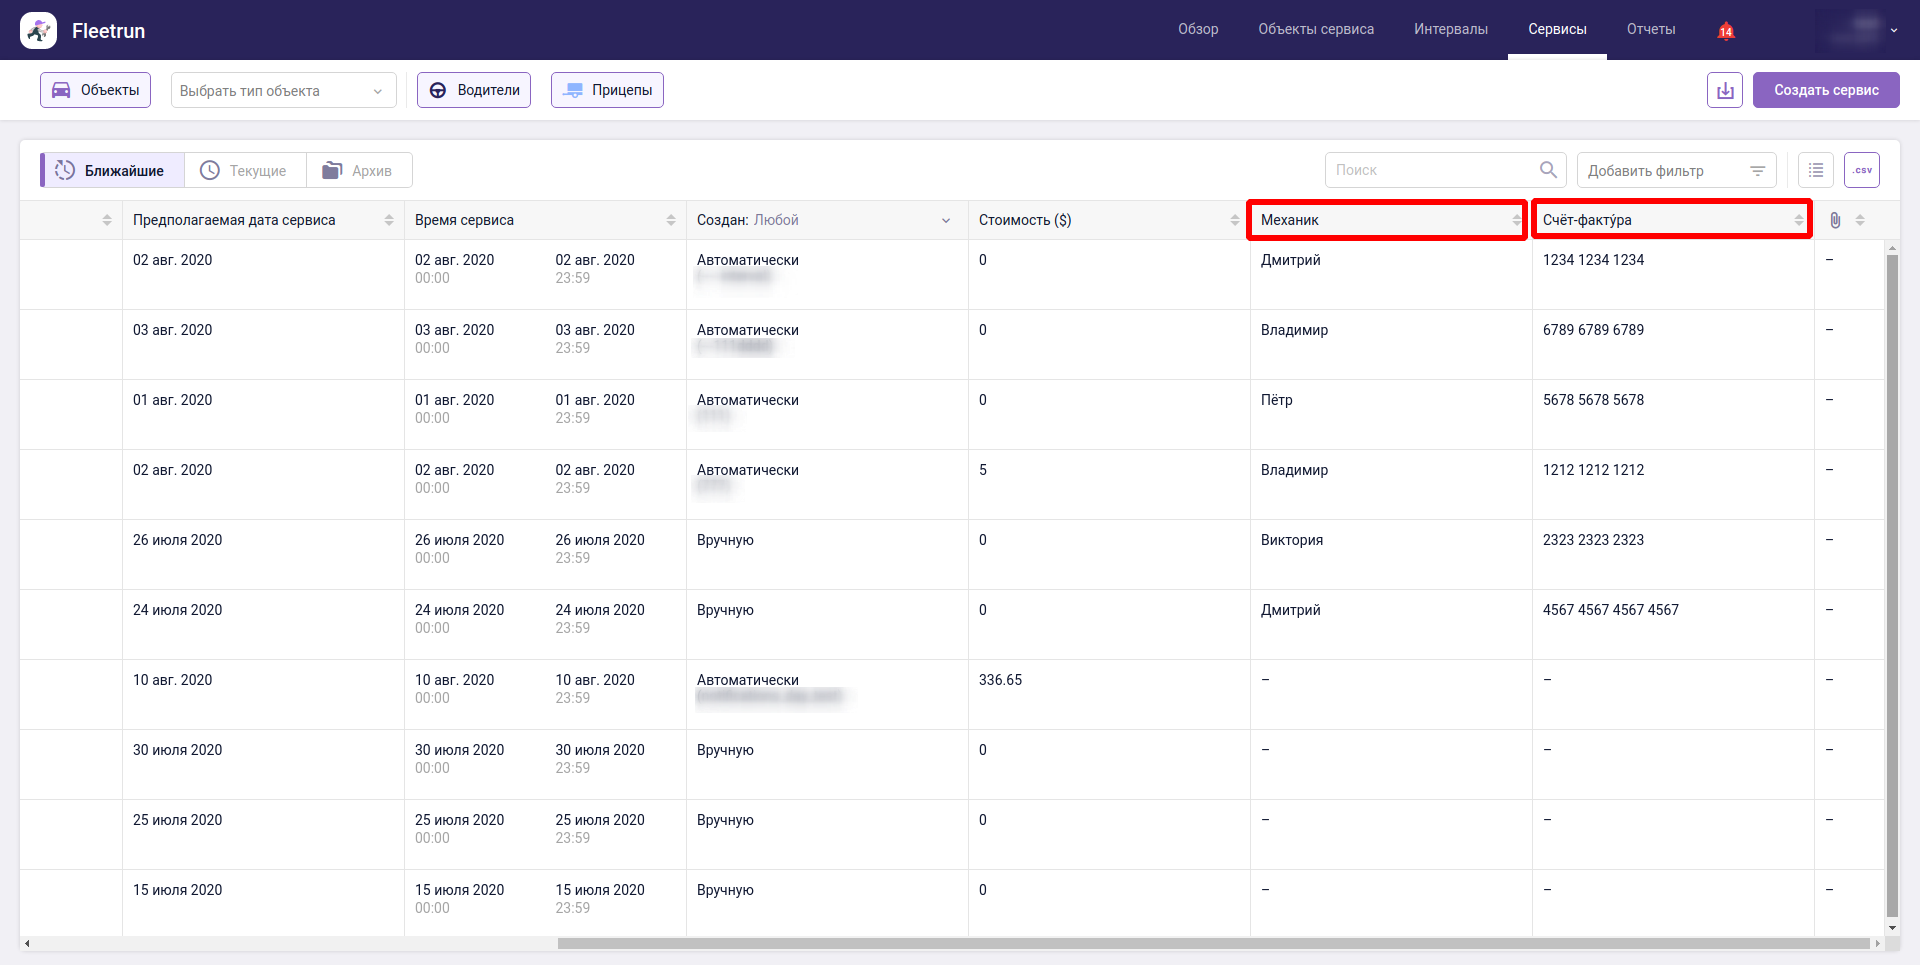Screen dimensions: 1920x965
Task: Go to Отчеты in the top menu
Action: click(x=1650, y=29)
